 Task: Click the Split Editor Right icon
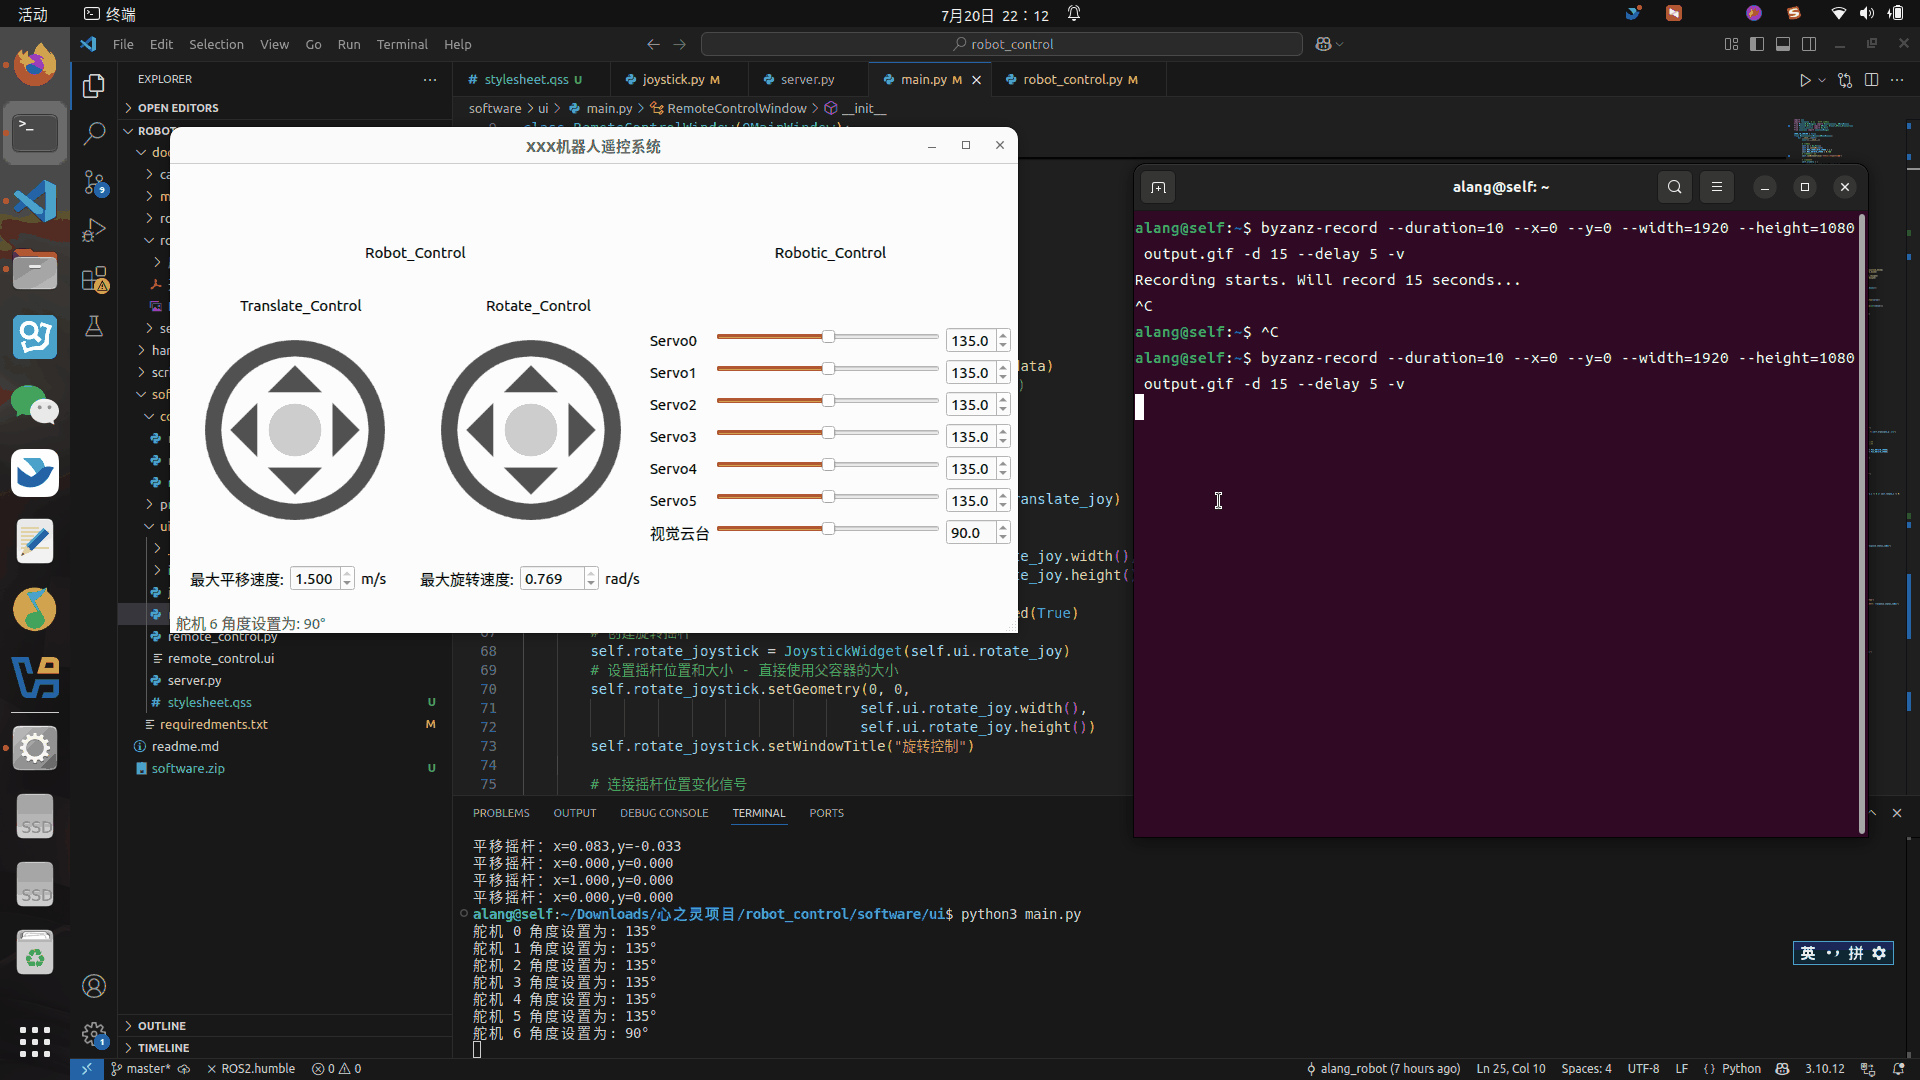pos(1871,80)
